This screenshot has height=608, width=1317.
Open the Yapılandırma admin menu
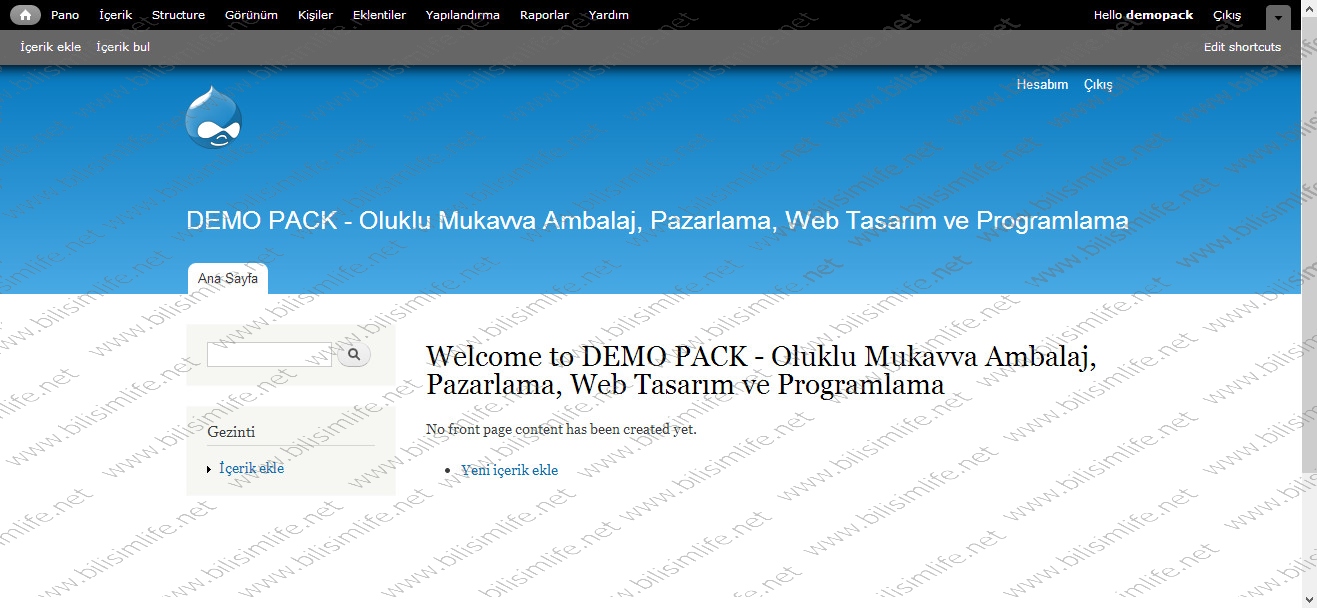click(x=463, y=15)
